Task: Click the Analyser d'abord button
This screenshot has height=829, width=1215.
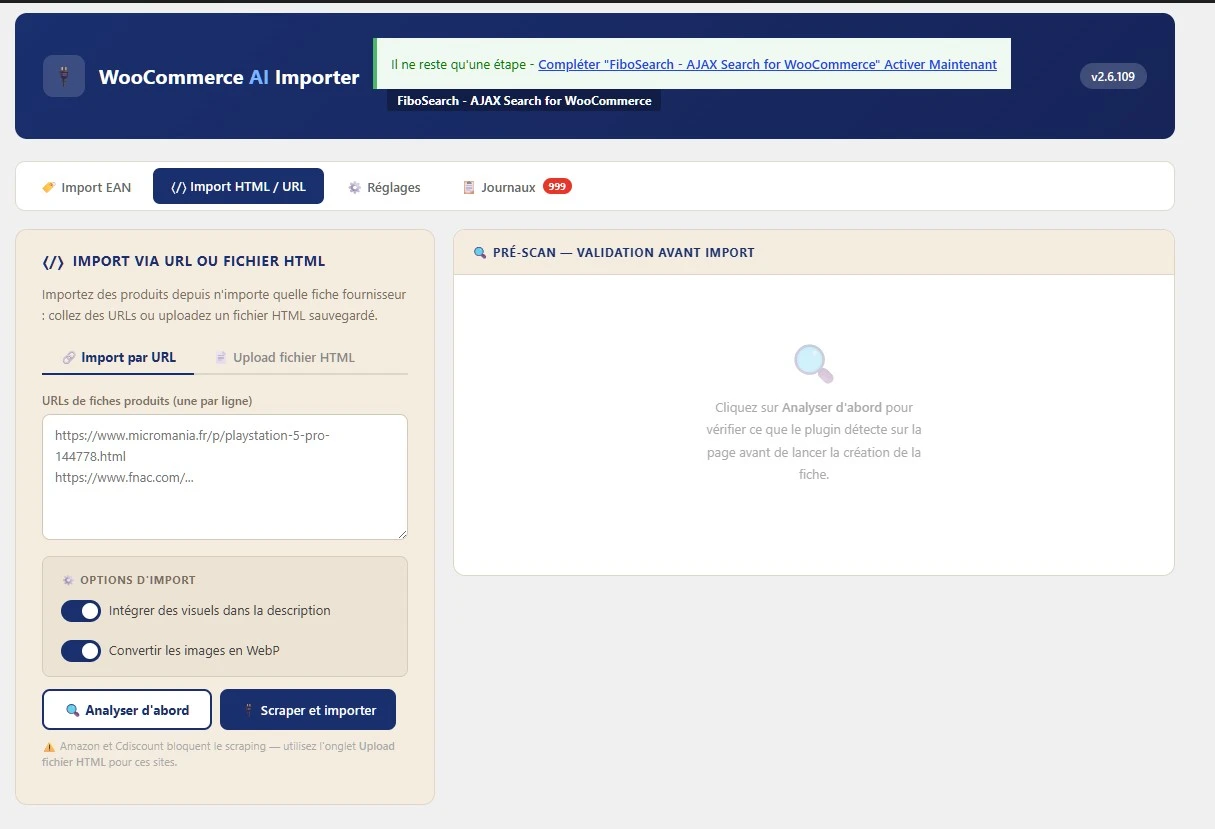Action: point(127,710)
